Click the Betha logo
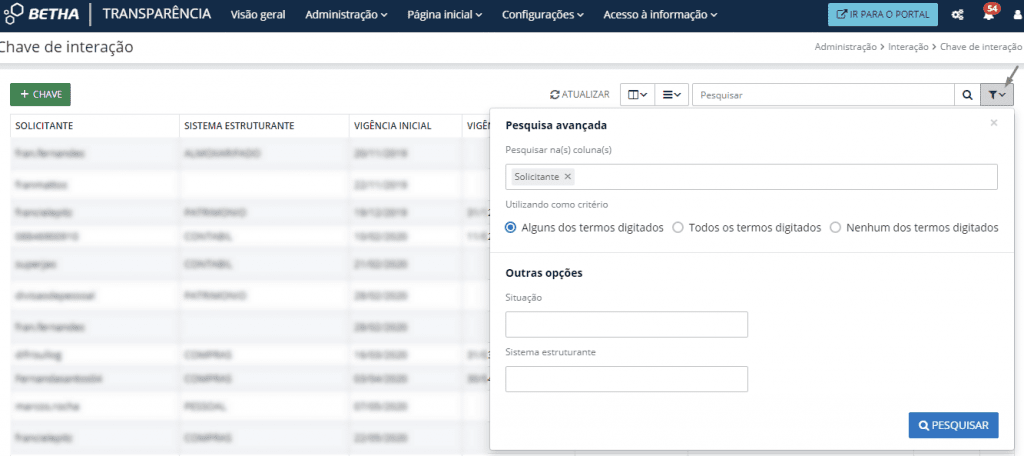The height and width of the screenshot is (456, 1024). point(40,14)
